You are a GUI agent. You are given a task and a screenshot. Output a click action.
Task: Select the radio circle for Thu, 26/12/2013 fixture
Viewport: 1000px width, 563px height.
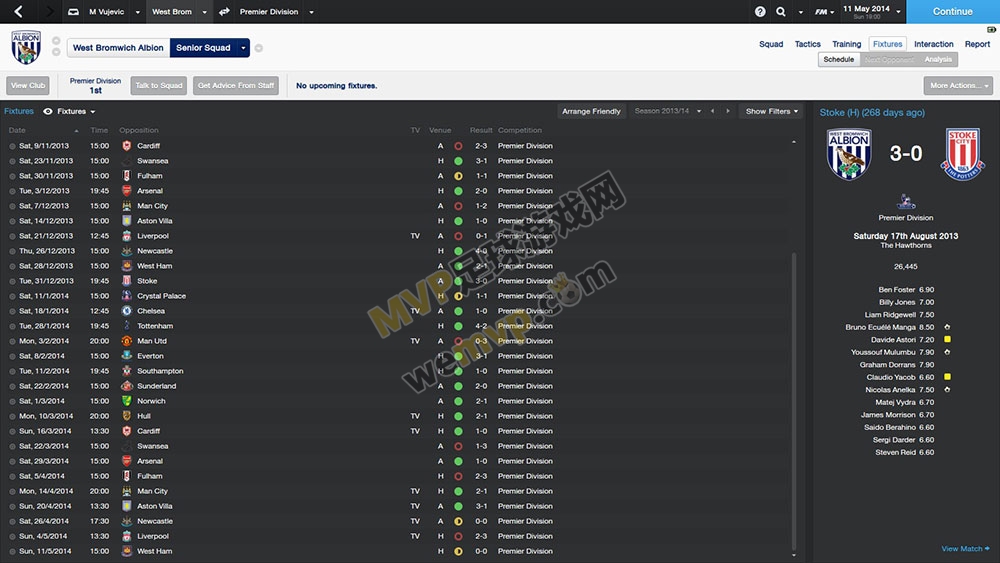click(x=12, y=251)
